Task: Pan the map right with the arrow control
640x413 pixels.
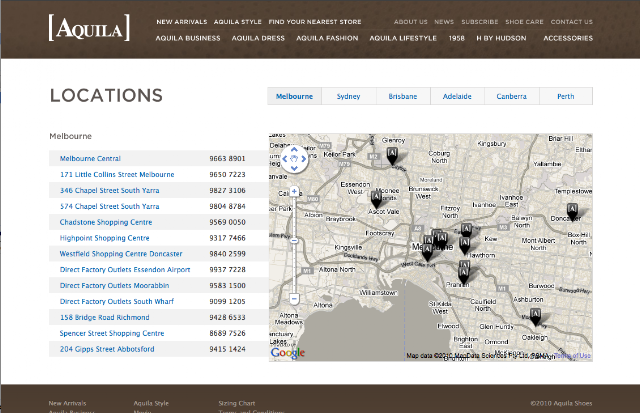Action: [303, 159]
